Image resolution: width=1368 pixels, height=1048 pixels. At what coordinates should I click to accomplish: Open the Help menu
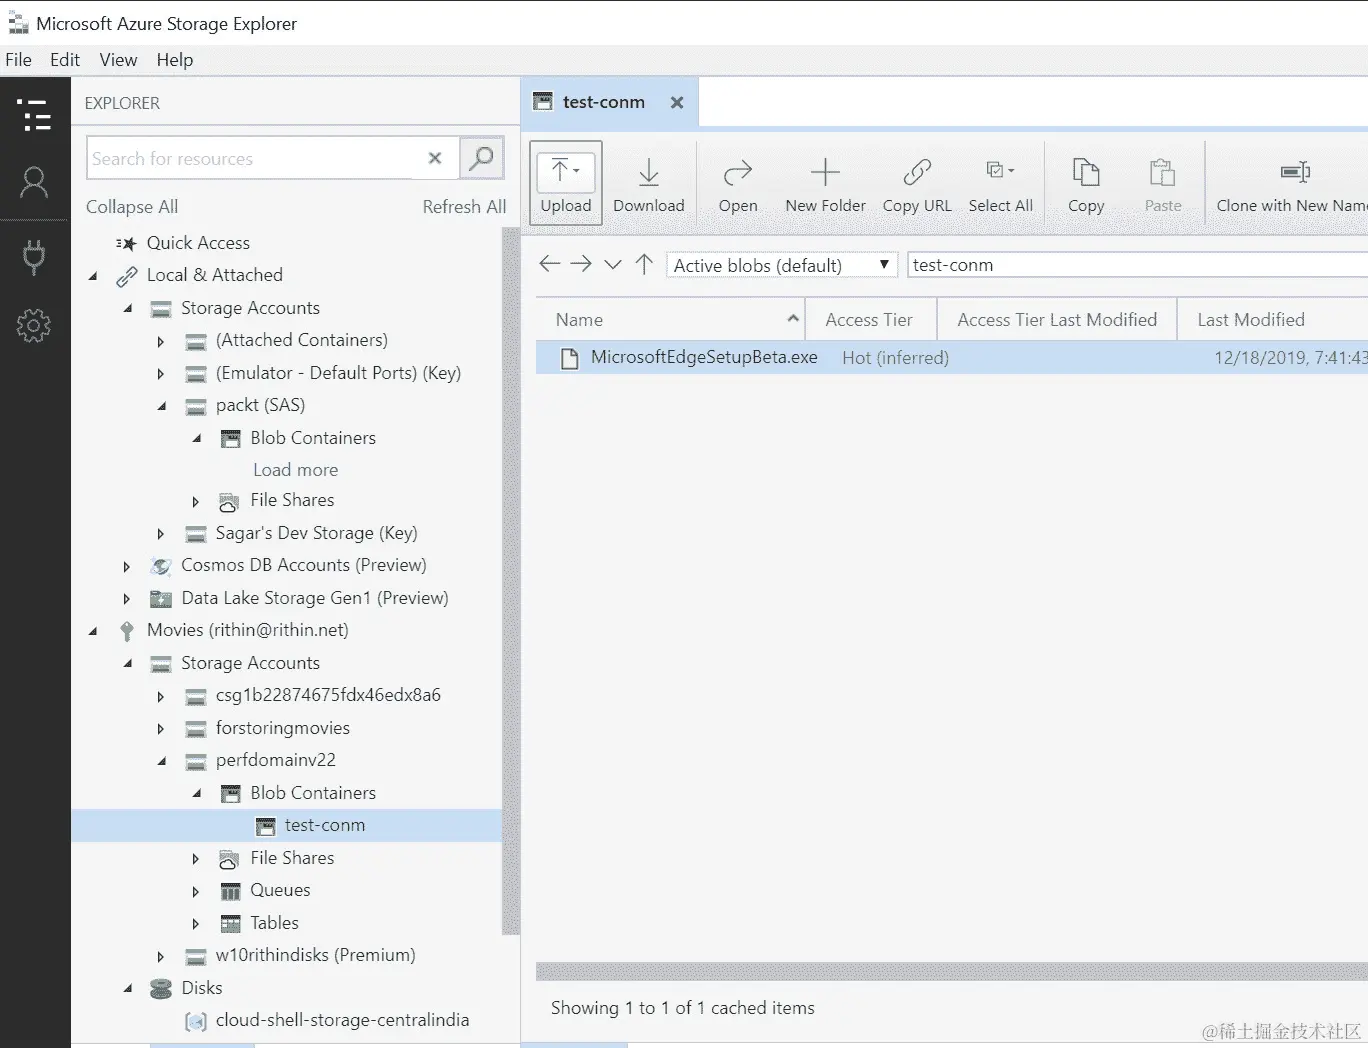[x=175, y=60]
